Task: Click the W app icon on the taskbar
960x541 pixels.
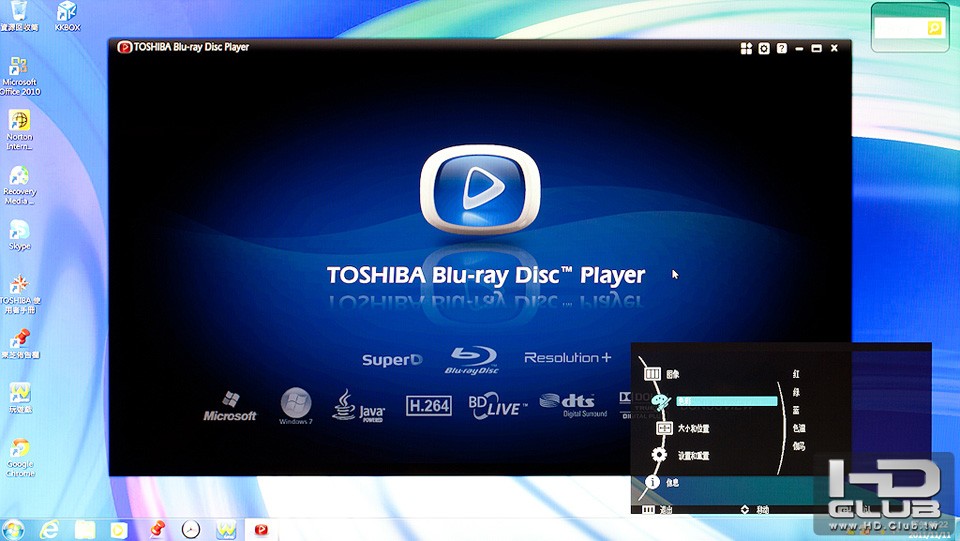Action: [226, 529]
